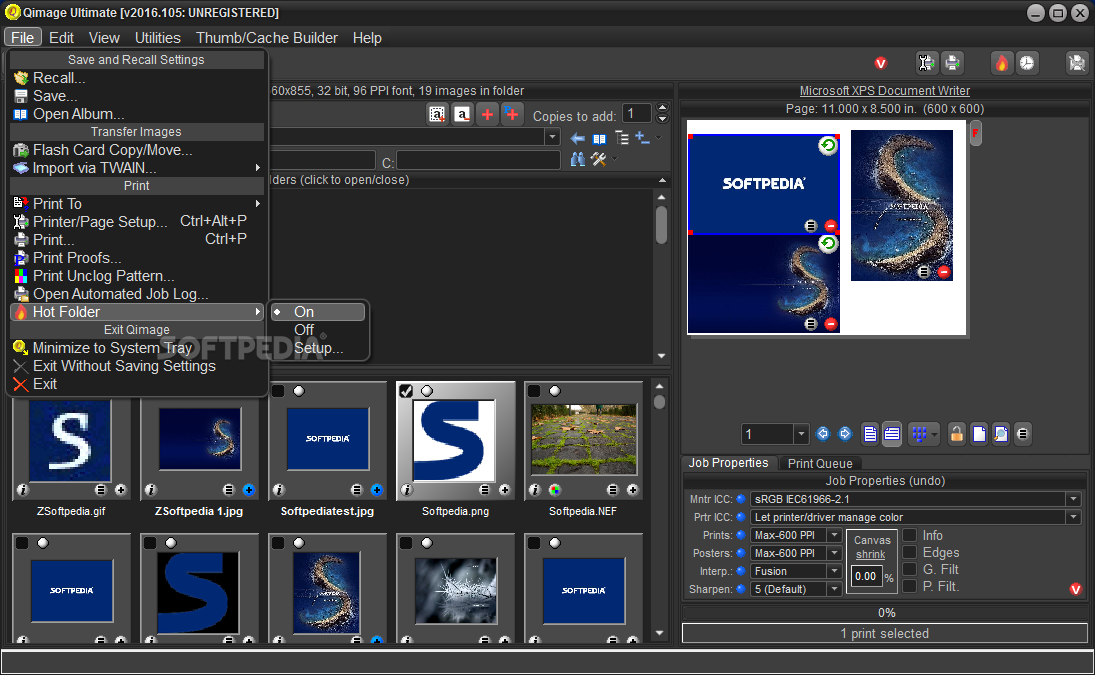Viewport: 1095px width, 675px height.
Task: Click the red F marker beside page preview
Action: coord(976,133)
